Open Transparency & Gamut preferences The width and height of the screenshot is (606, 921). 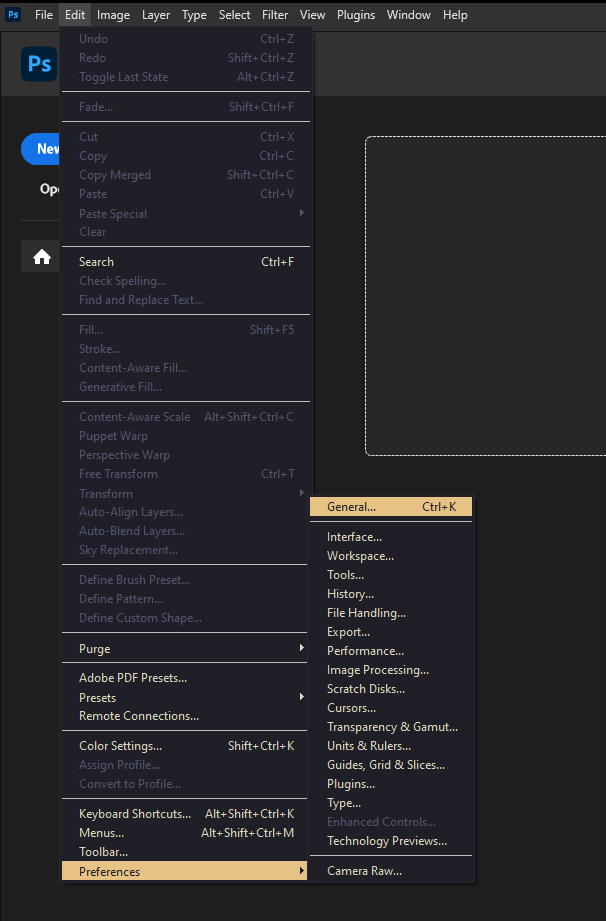(x=391, y=727)
